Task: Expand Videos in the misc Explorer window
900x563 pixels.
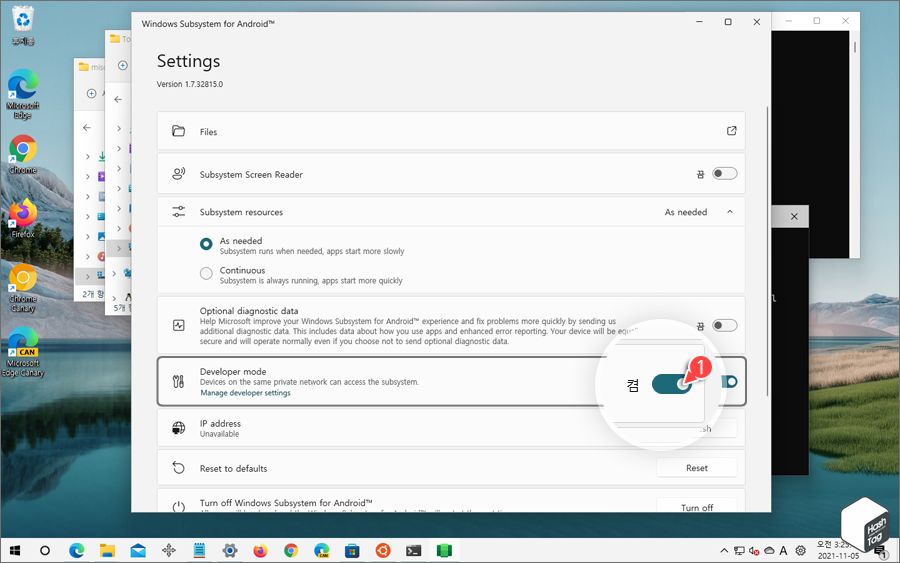Action: pos(87,176)
